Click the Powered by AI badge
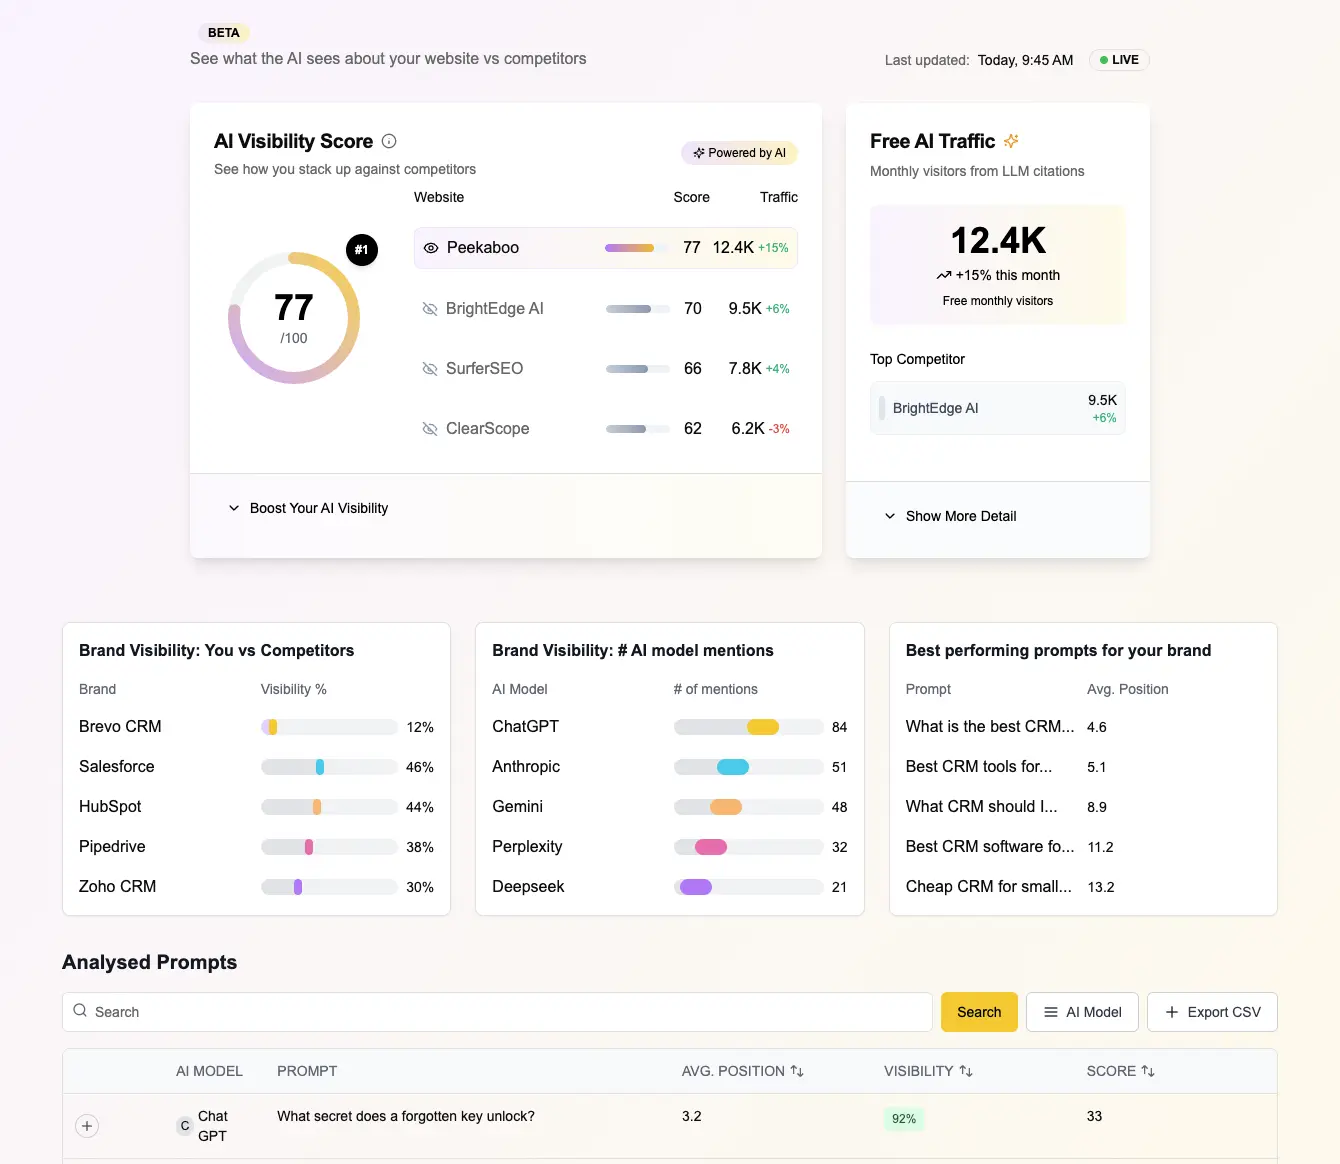 739,153
